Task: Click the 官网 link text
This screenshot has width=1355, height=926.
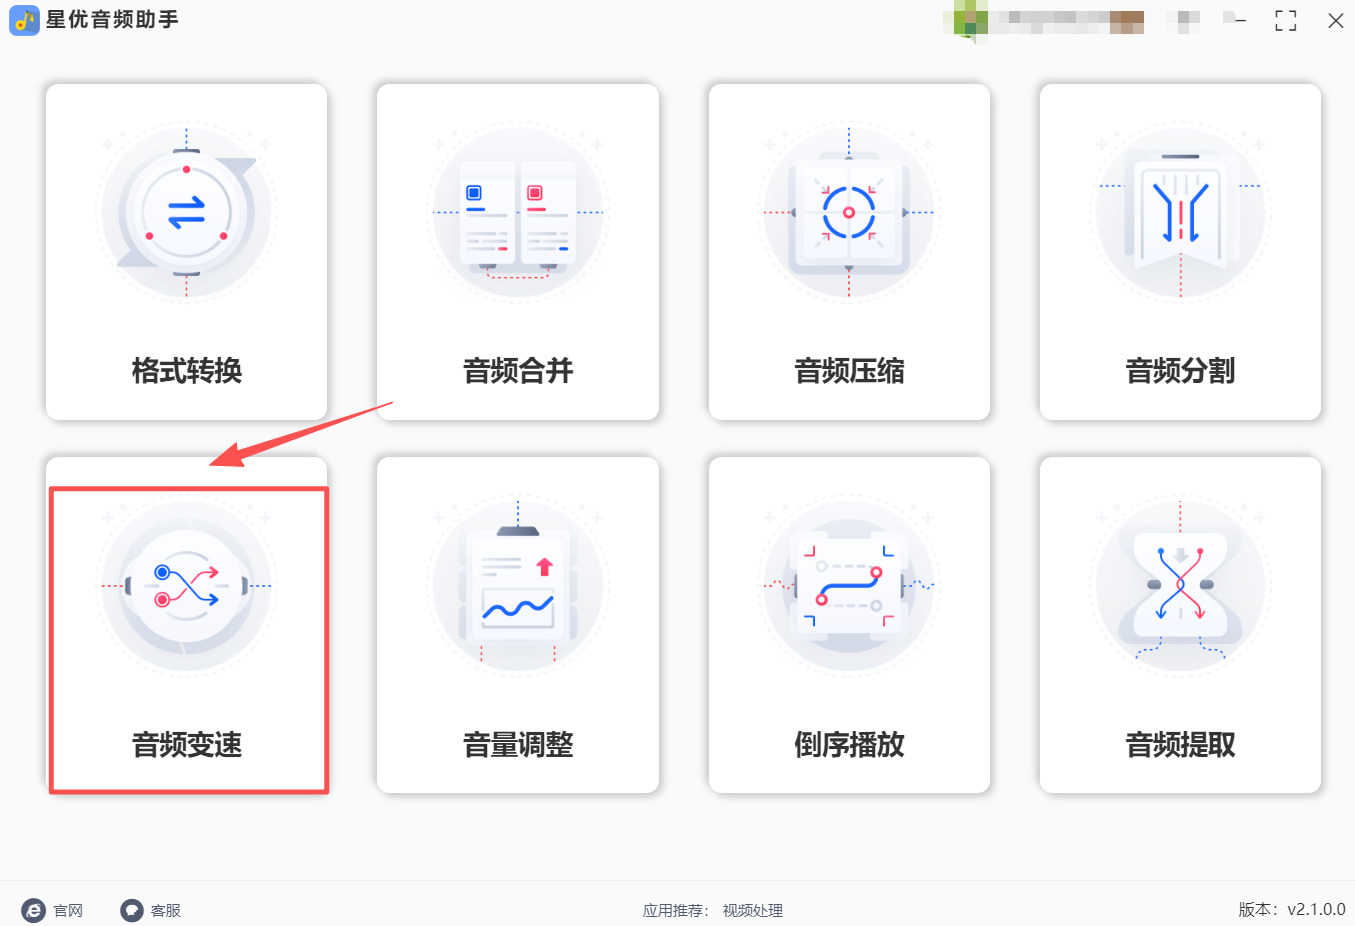Action: pos(68,911)
